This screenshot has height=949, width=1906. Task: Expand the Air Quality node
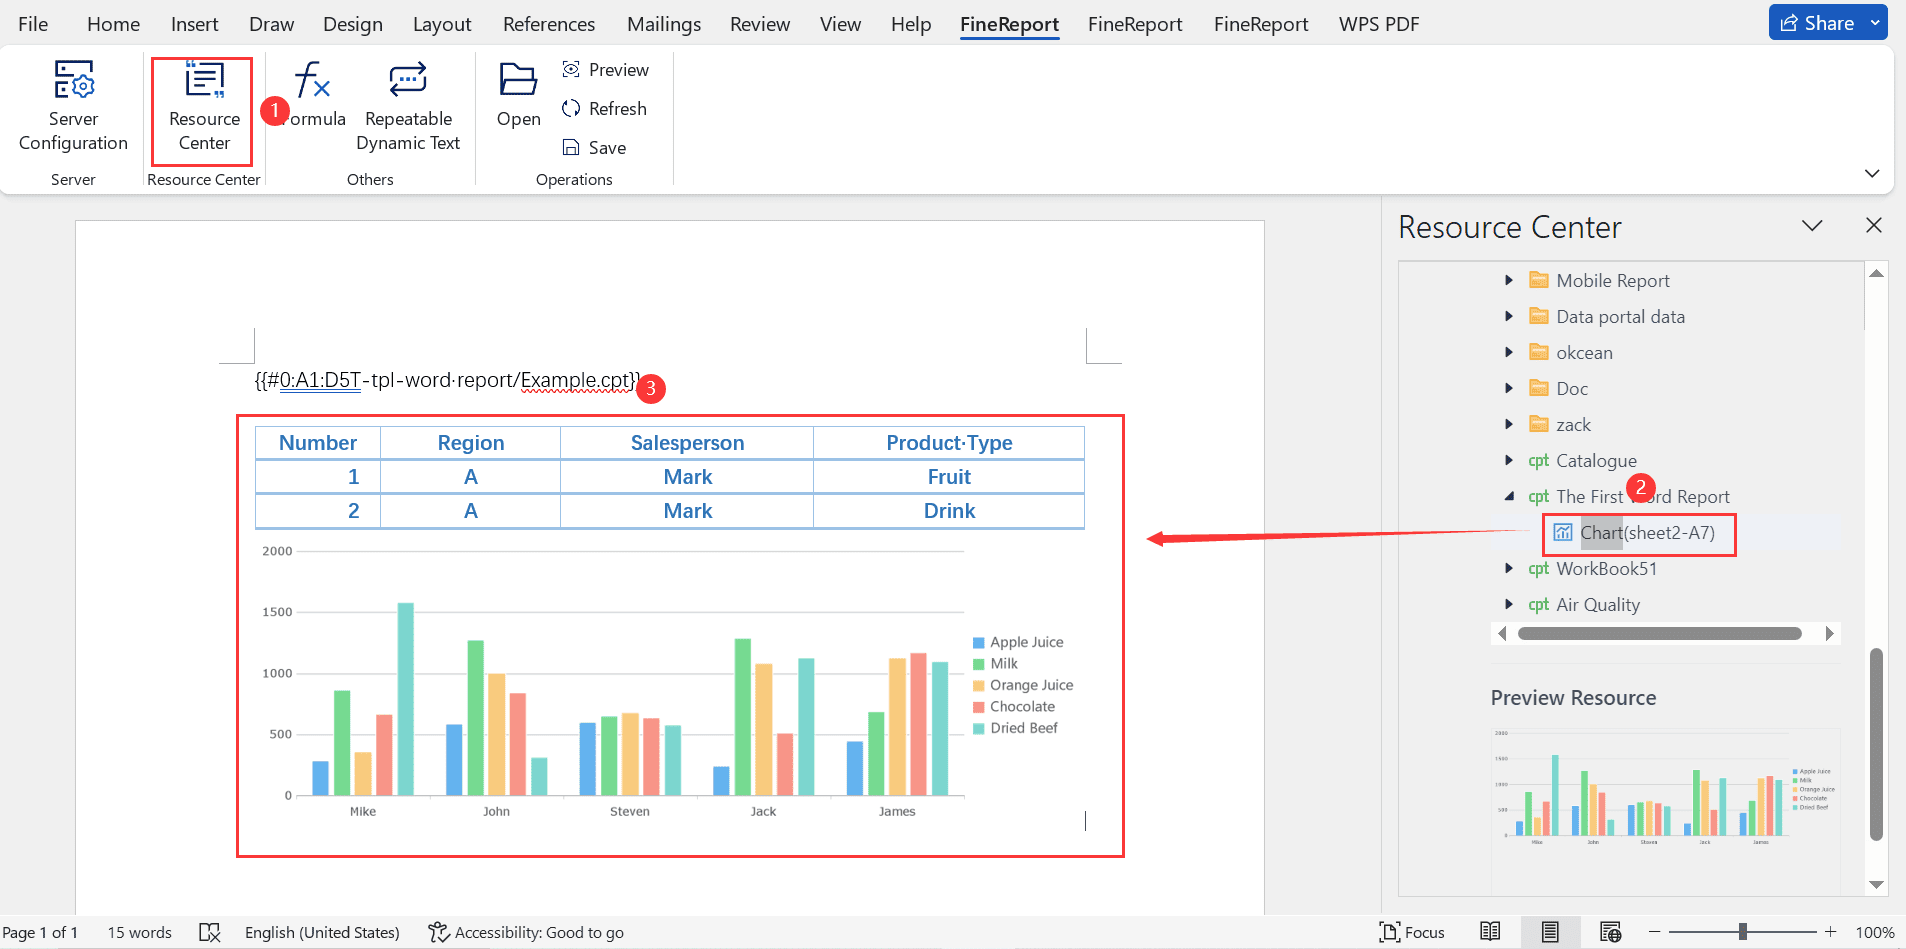(1509, 605)
